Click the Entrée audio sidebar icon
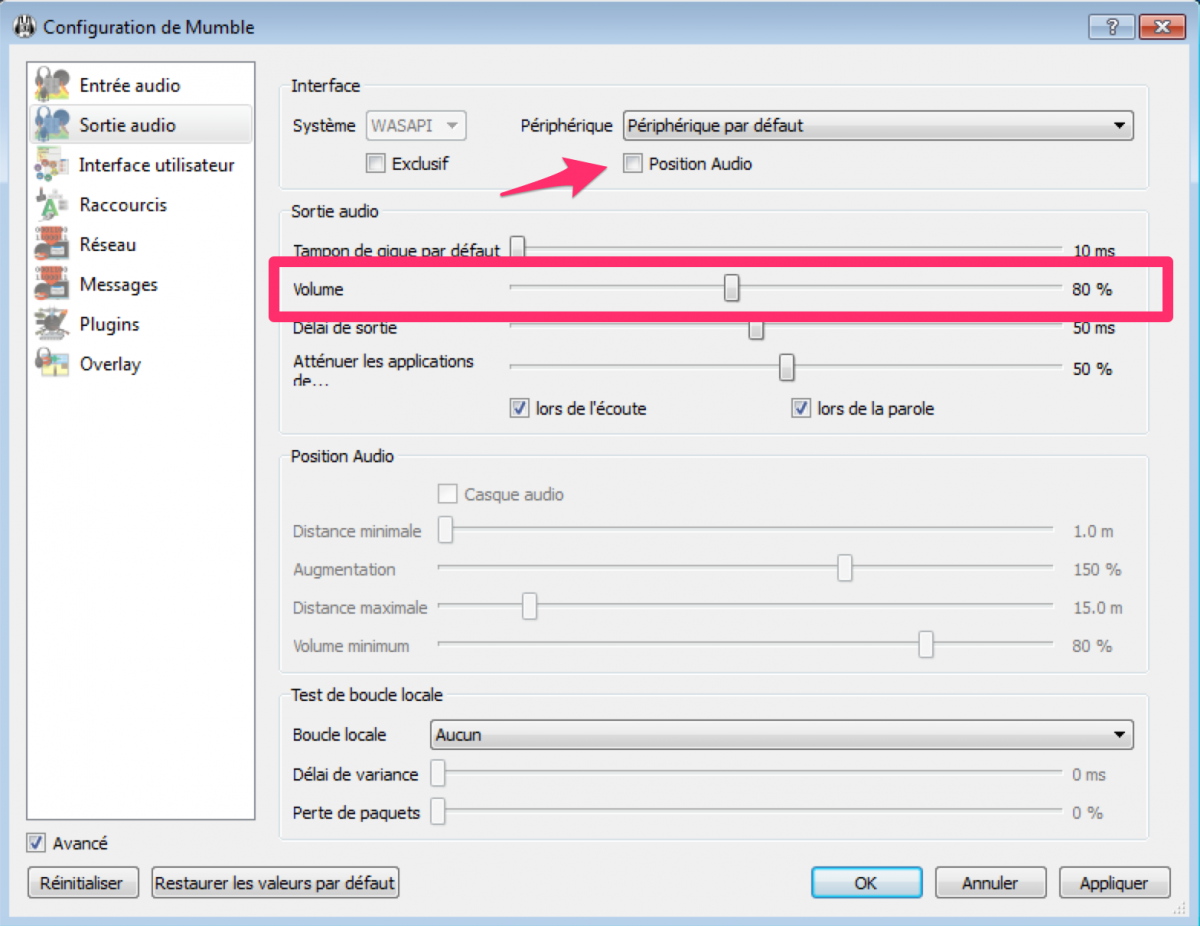The width and height of the screenshot is (1200, 926). [51, 85]
